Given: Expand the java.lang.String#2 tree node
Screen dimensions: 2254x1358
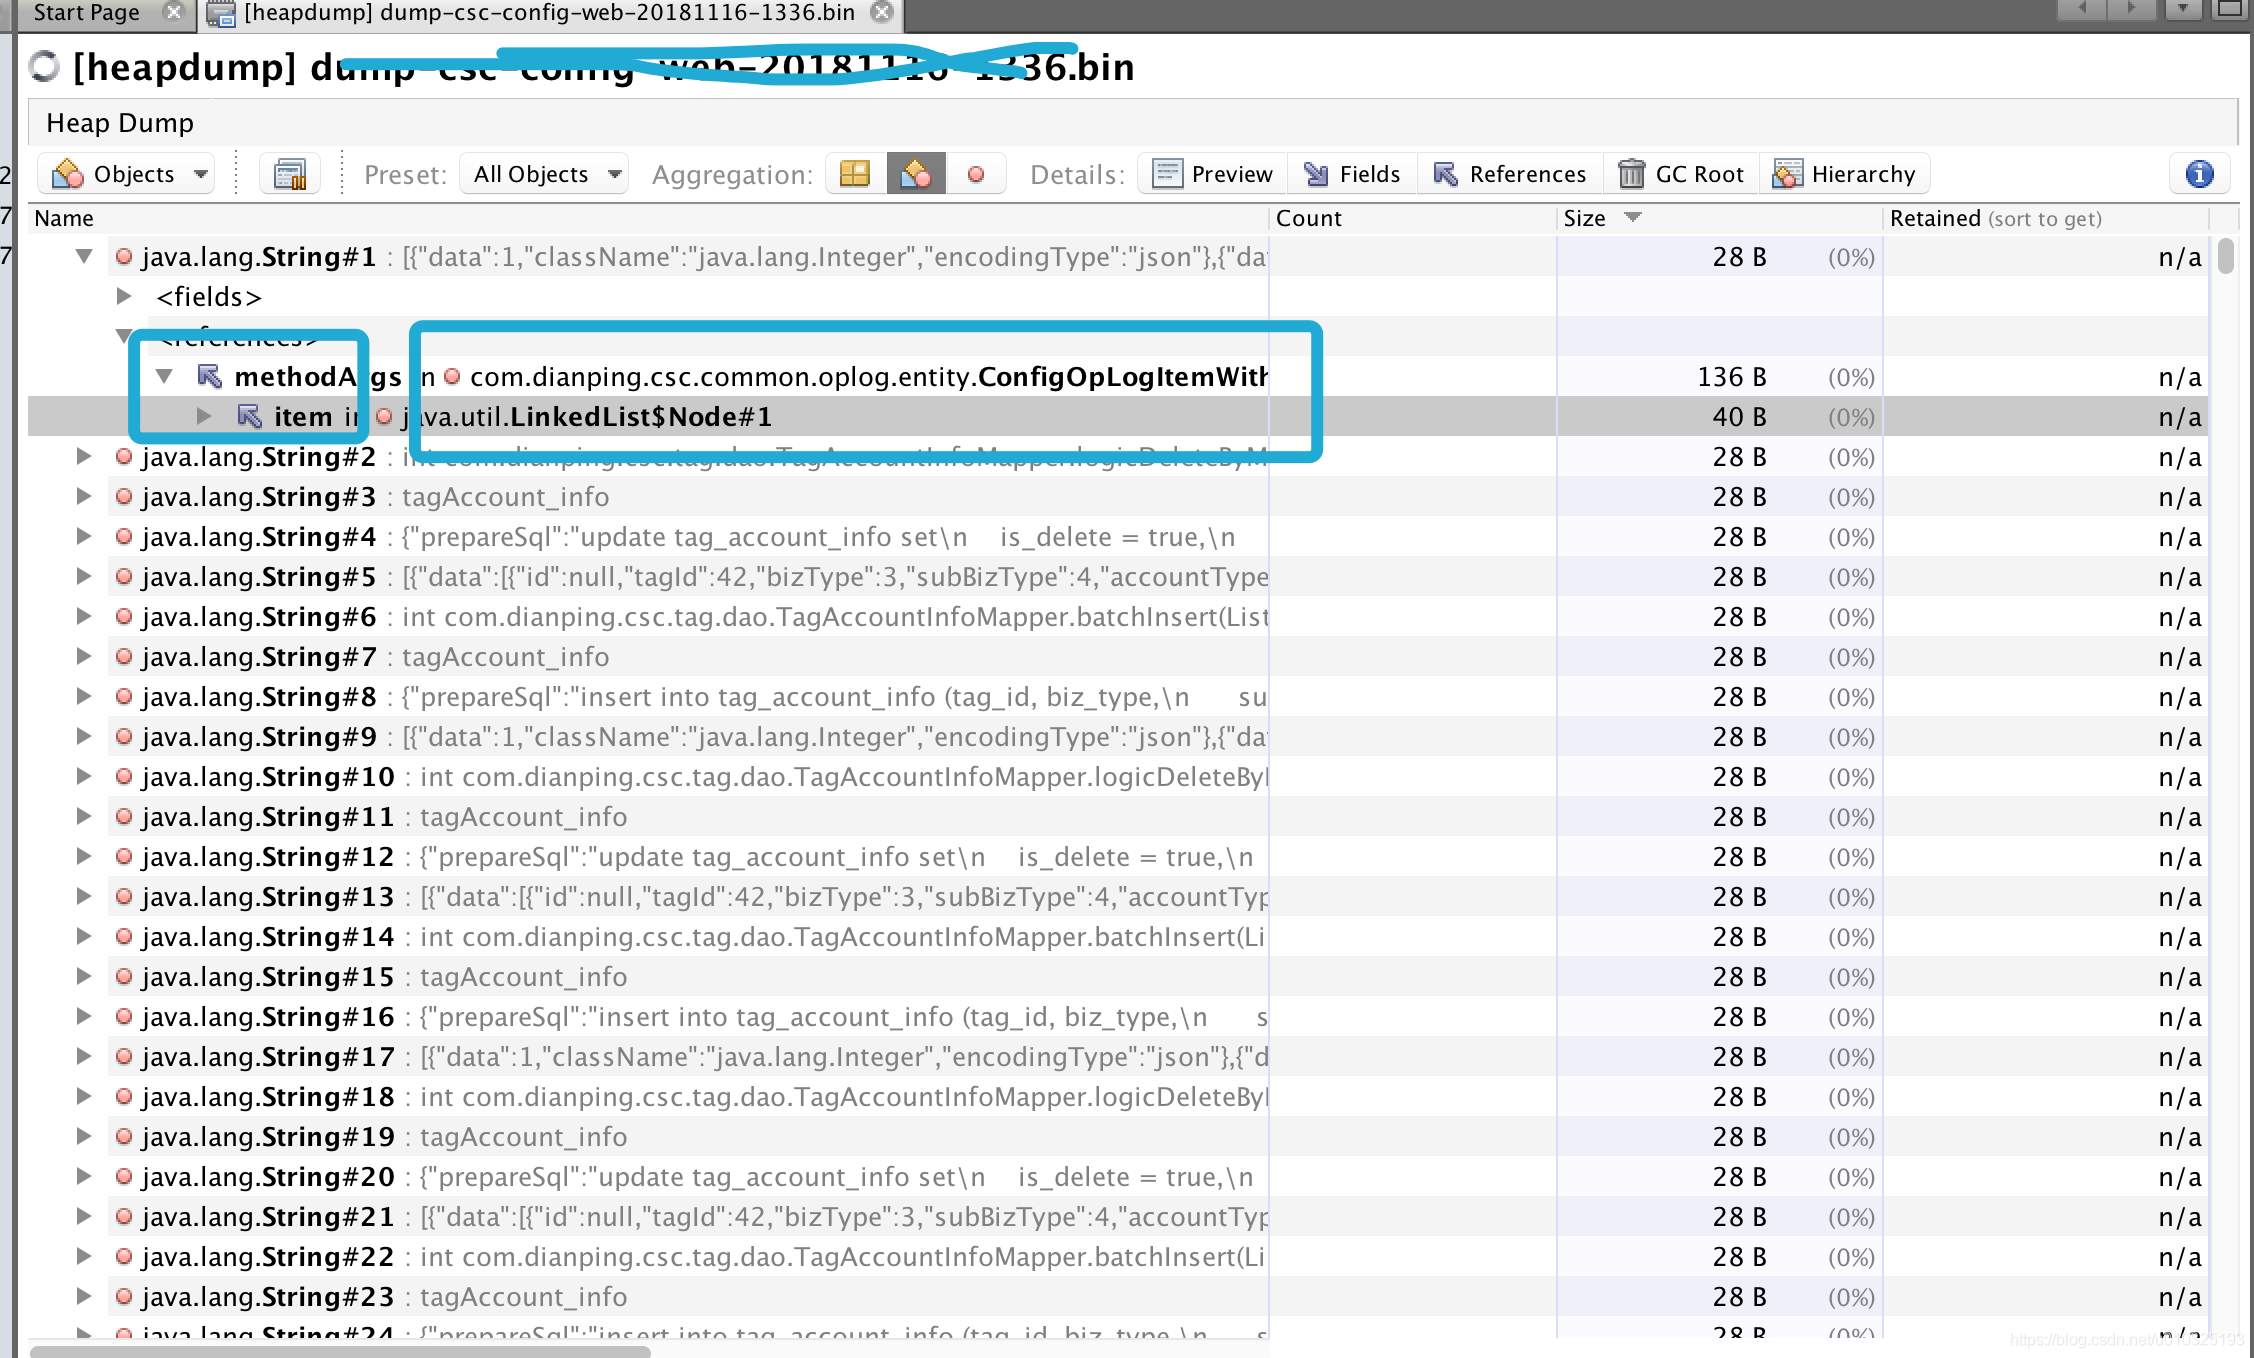Looking at the screenshot, I should tap(83, 456).
